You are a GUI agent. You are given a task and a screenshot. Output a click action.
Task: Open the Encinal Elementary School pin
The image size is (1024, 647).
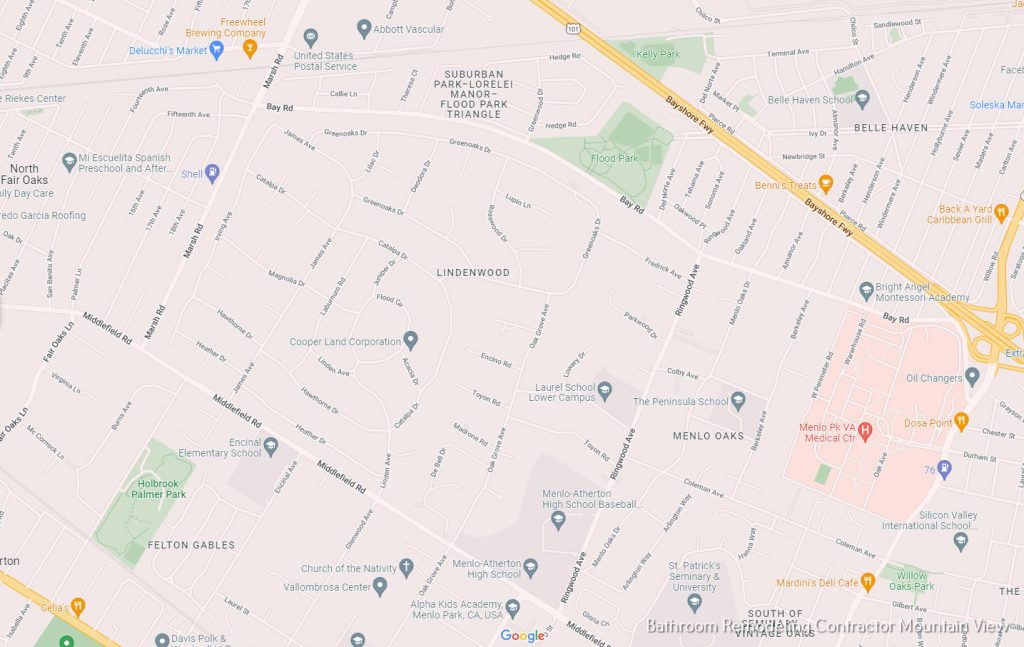(270, 447)
